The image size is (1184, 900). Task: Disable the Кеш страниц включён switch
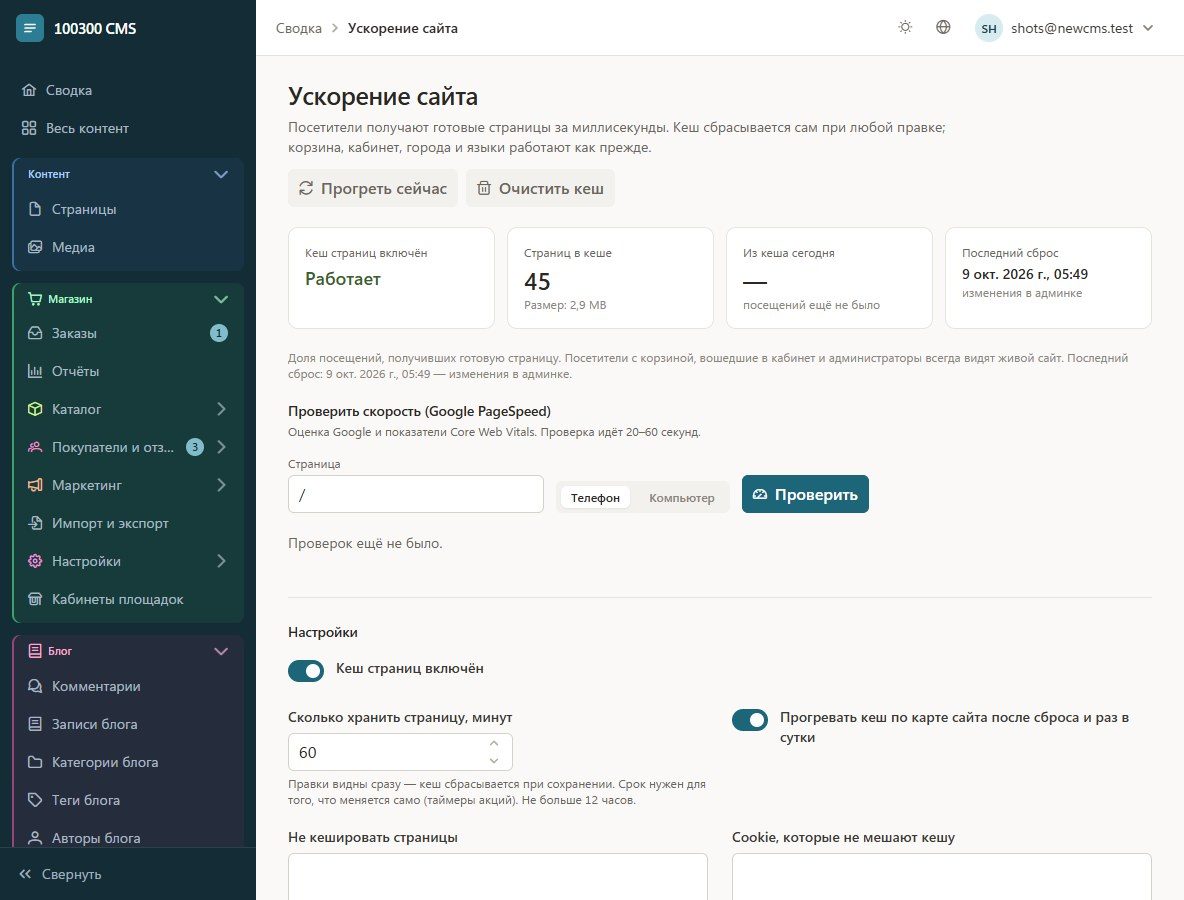tap(306, 670)
